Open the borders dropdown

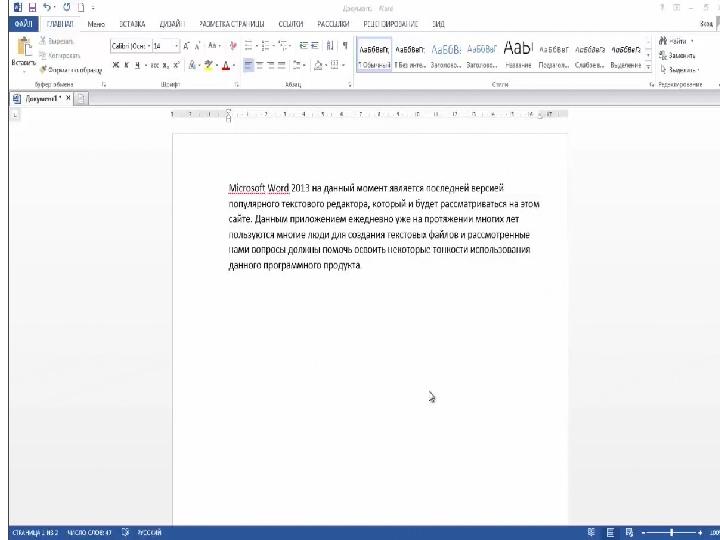[x=343, y=66]
